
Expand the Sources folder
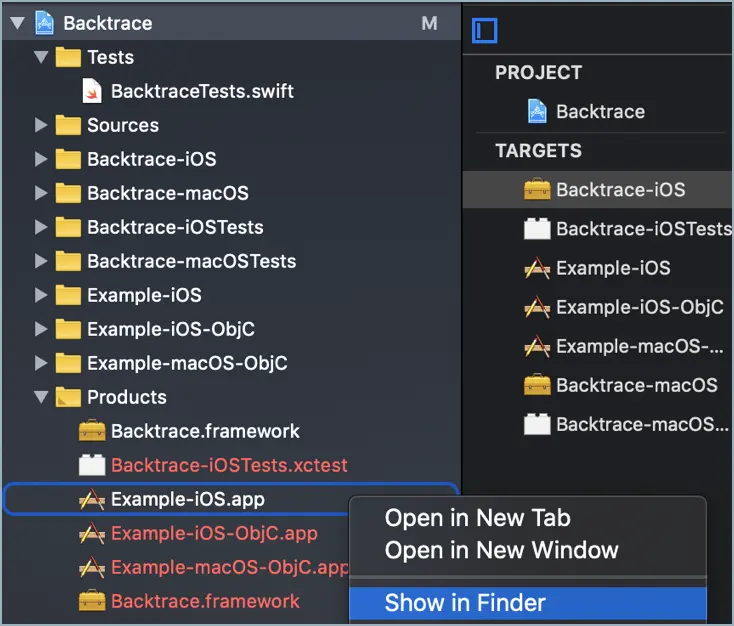click(x=41, y=125)
